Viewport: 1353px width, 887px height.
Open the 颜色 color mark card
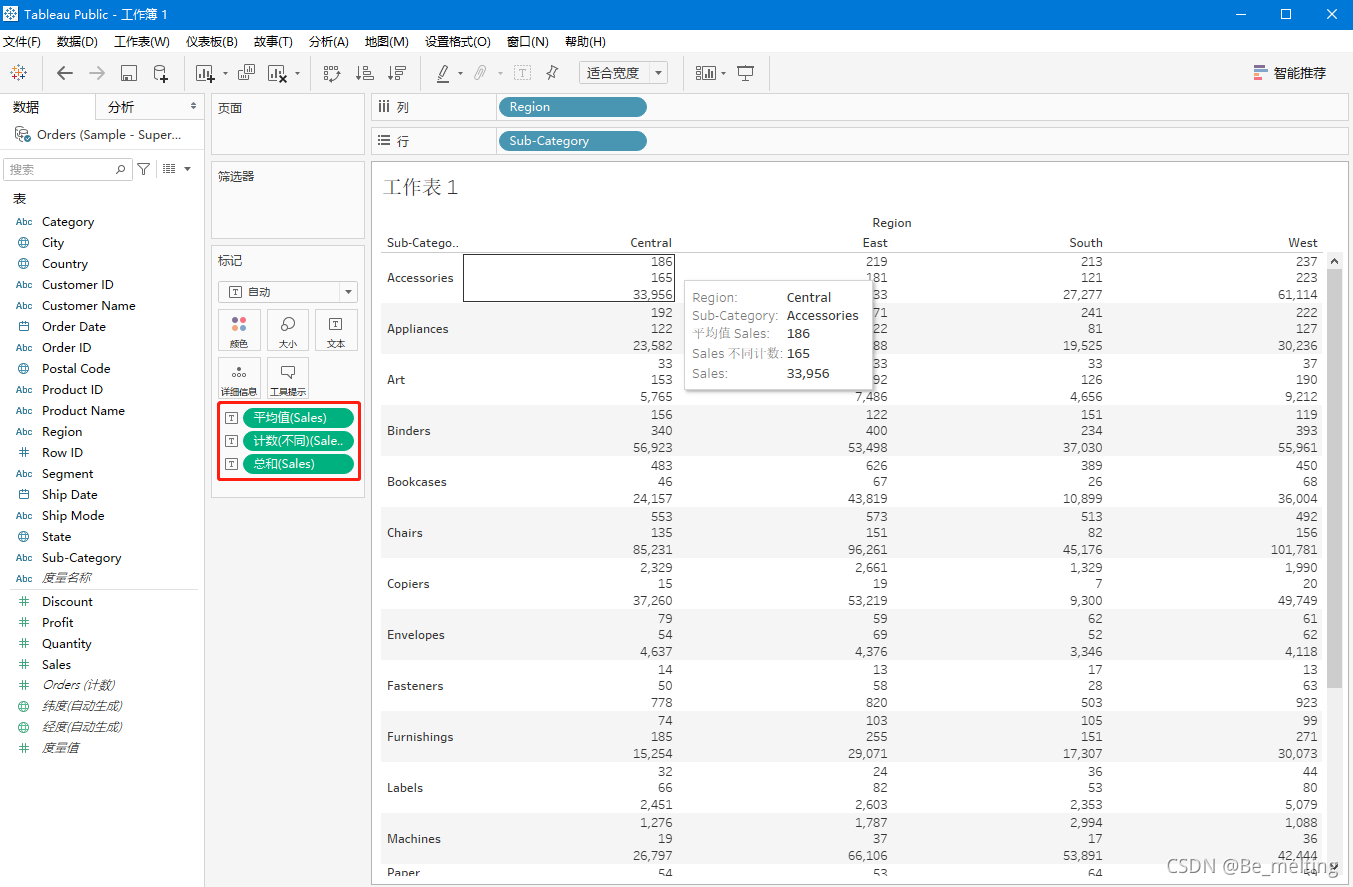(x=239, y=329)
